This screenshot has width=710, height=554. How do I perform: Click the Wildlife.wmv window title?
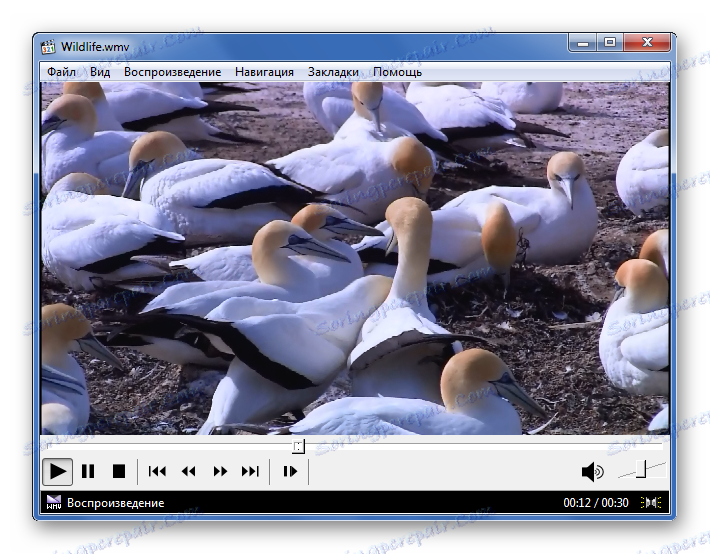(95, 47)
